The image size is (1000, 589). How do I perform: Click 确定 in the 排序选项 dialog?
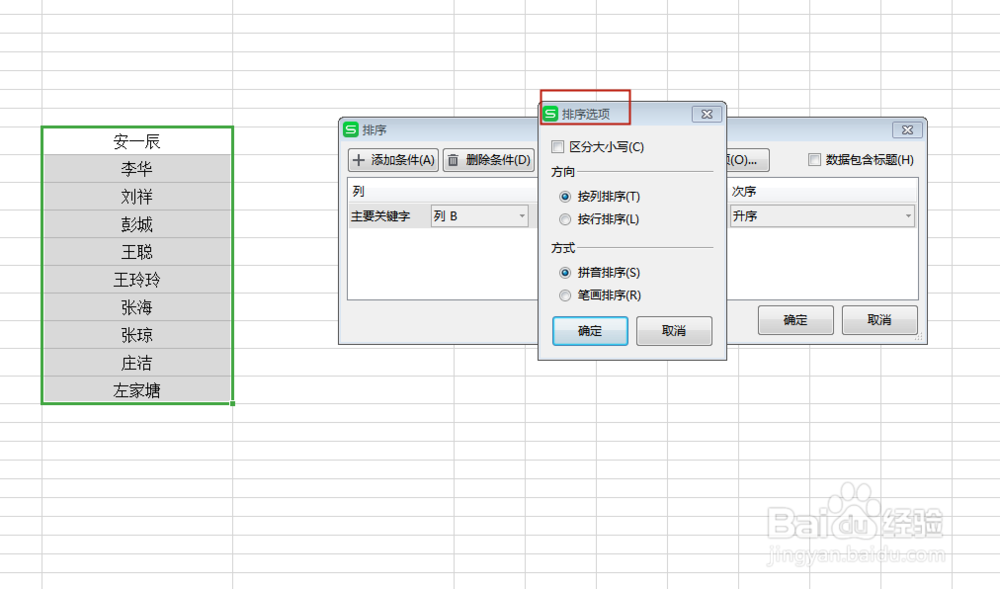coord(589,330)
